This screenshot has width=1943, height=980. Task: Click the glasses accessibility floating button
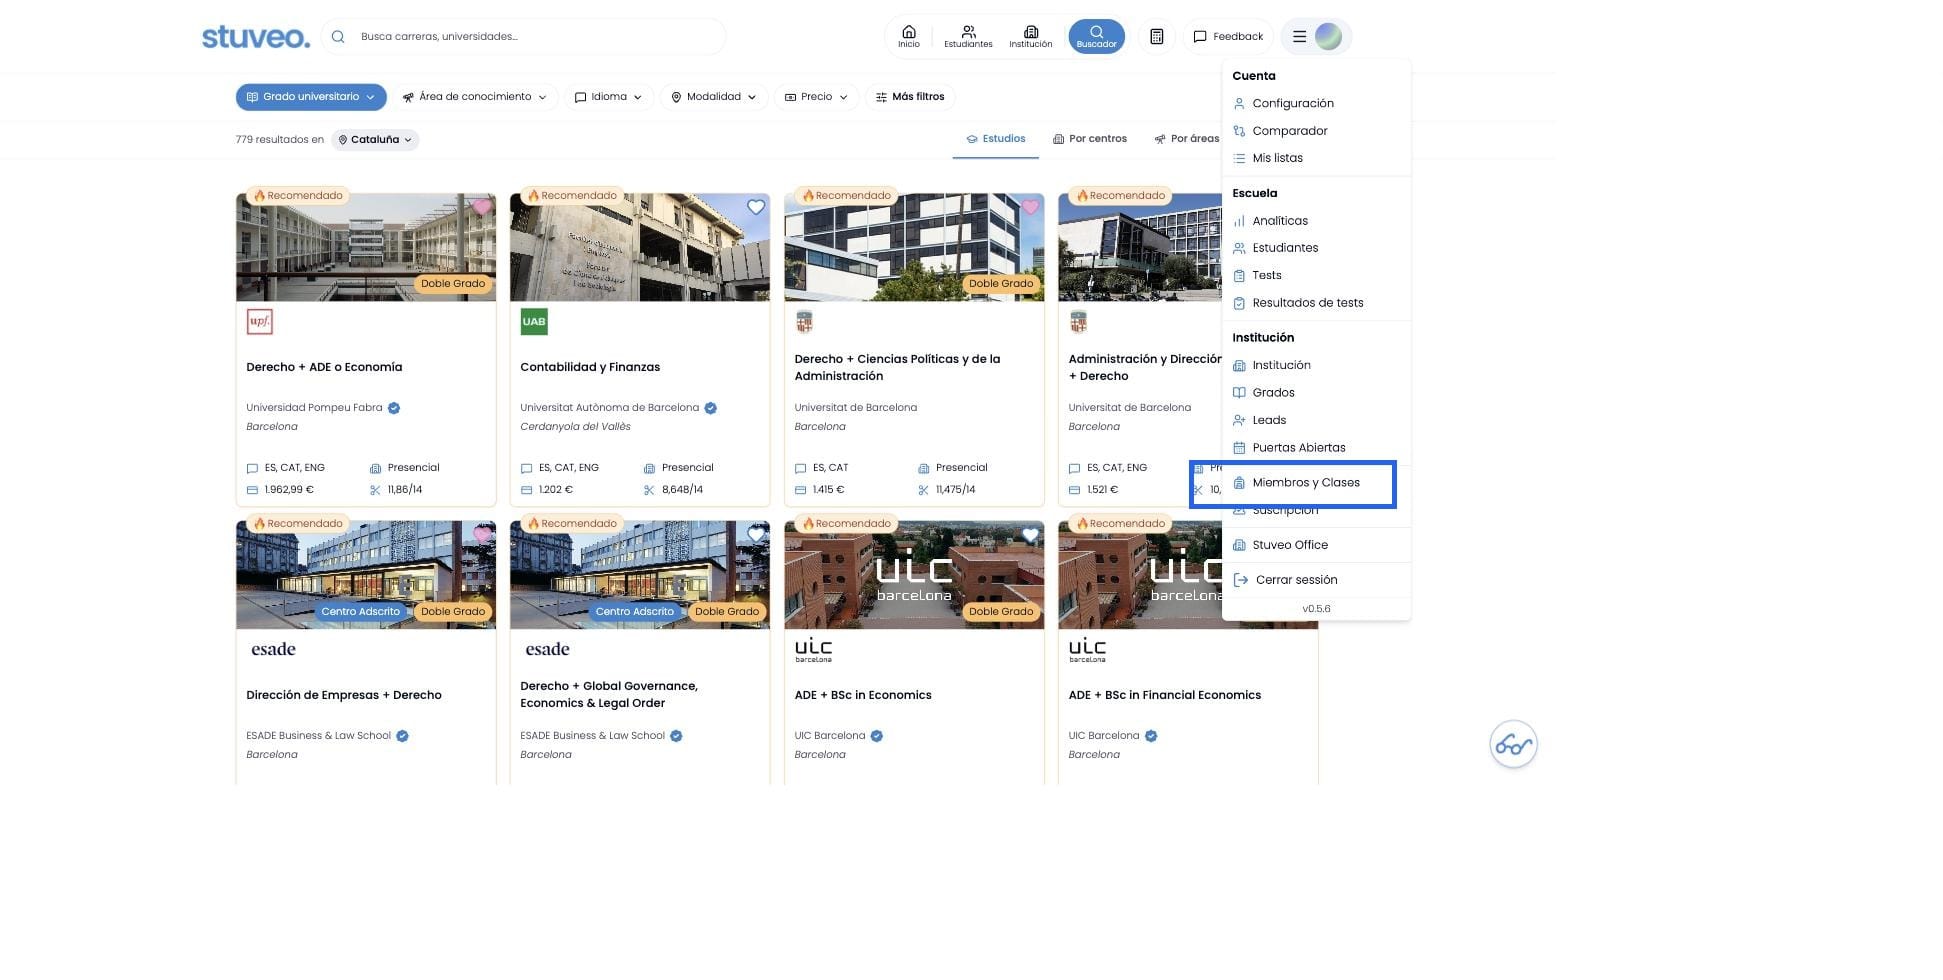tap(1513, 745)
